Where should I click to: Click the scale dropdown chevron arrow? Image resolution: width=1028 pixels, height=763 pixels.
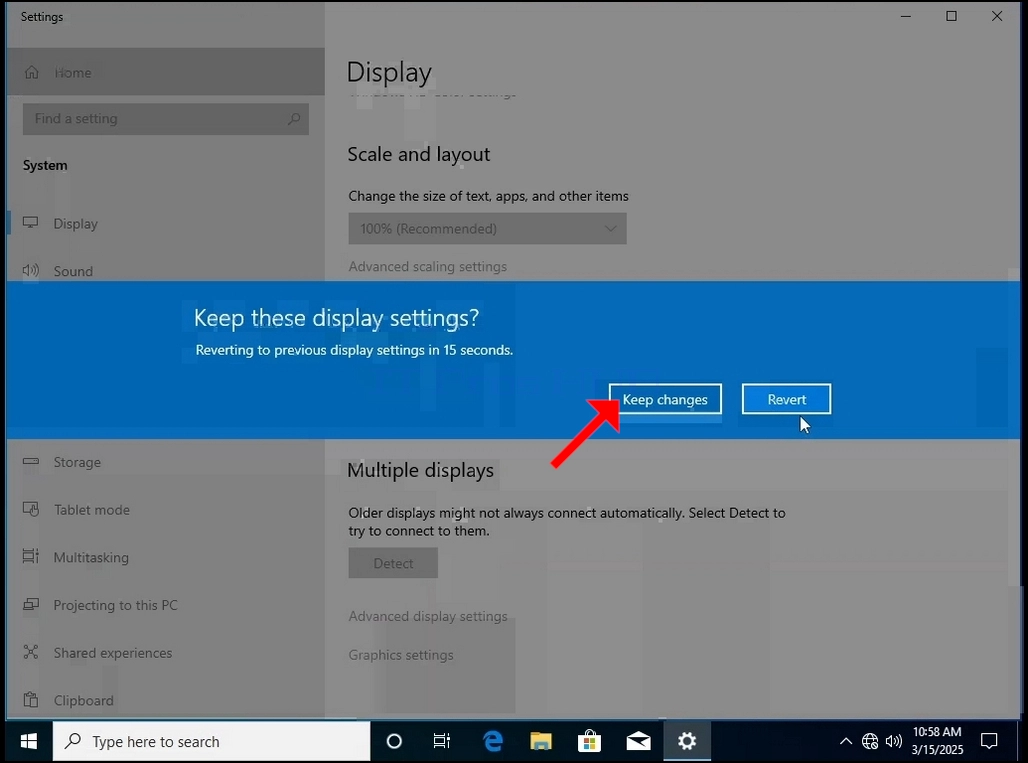[610, 229]
